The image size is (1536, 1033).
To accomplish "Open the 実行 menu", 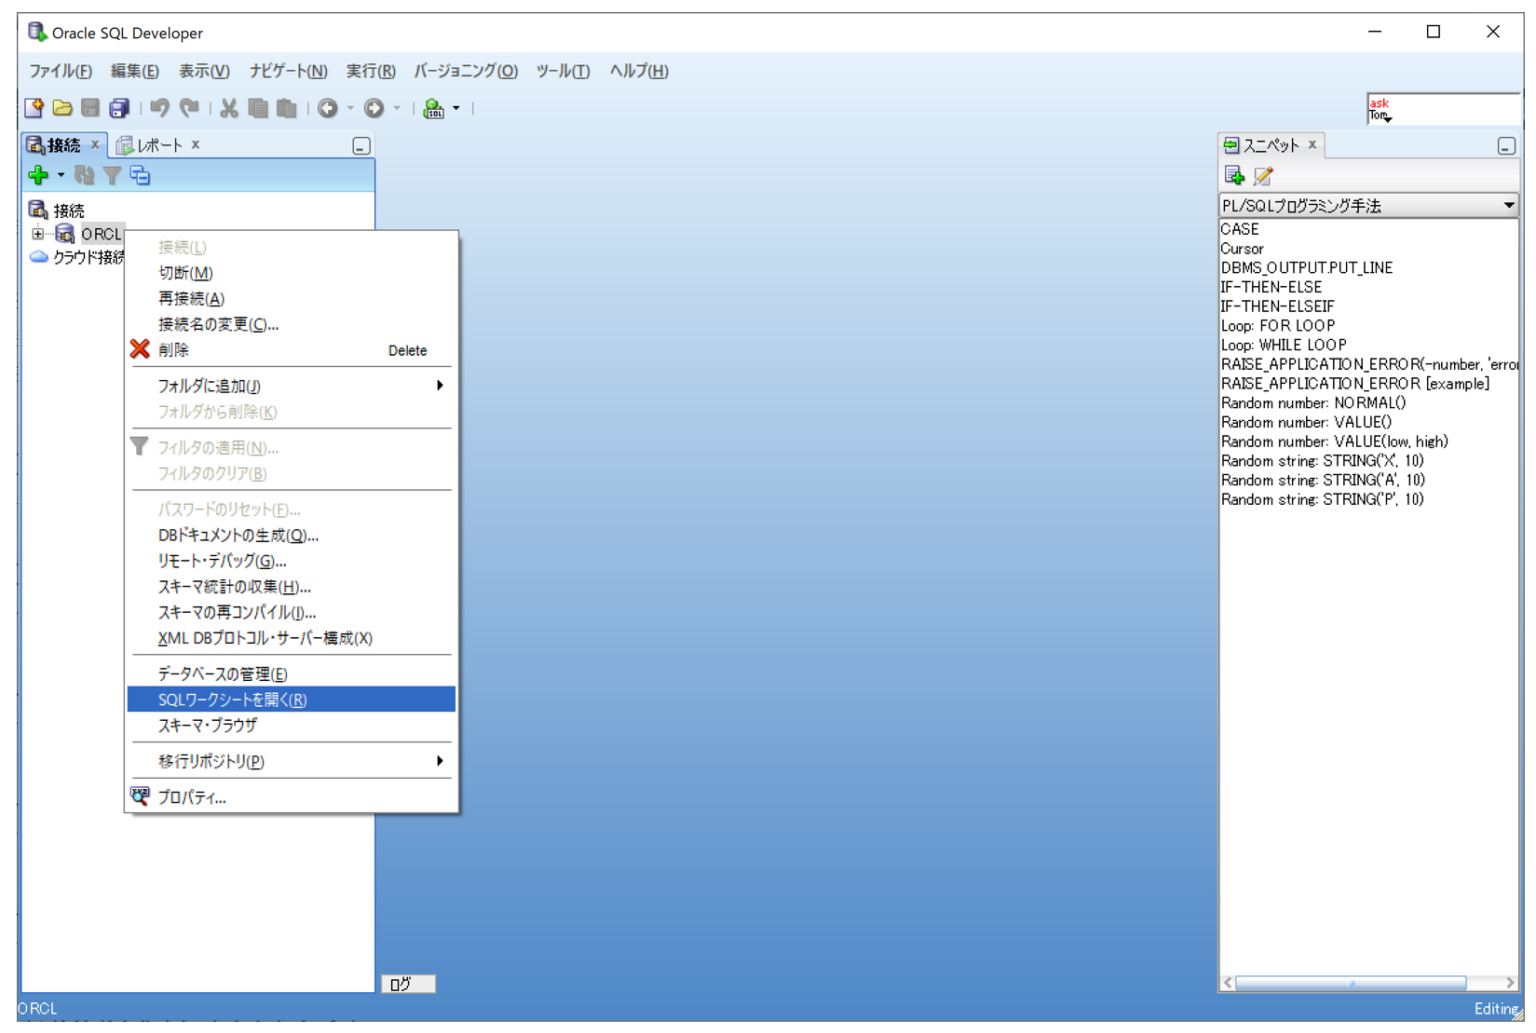I will pos(371,71).
